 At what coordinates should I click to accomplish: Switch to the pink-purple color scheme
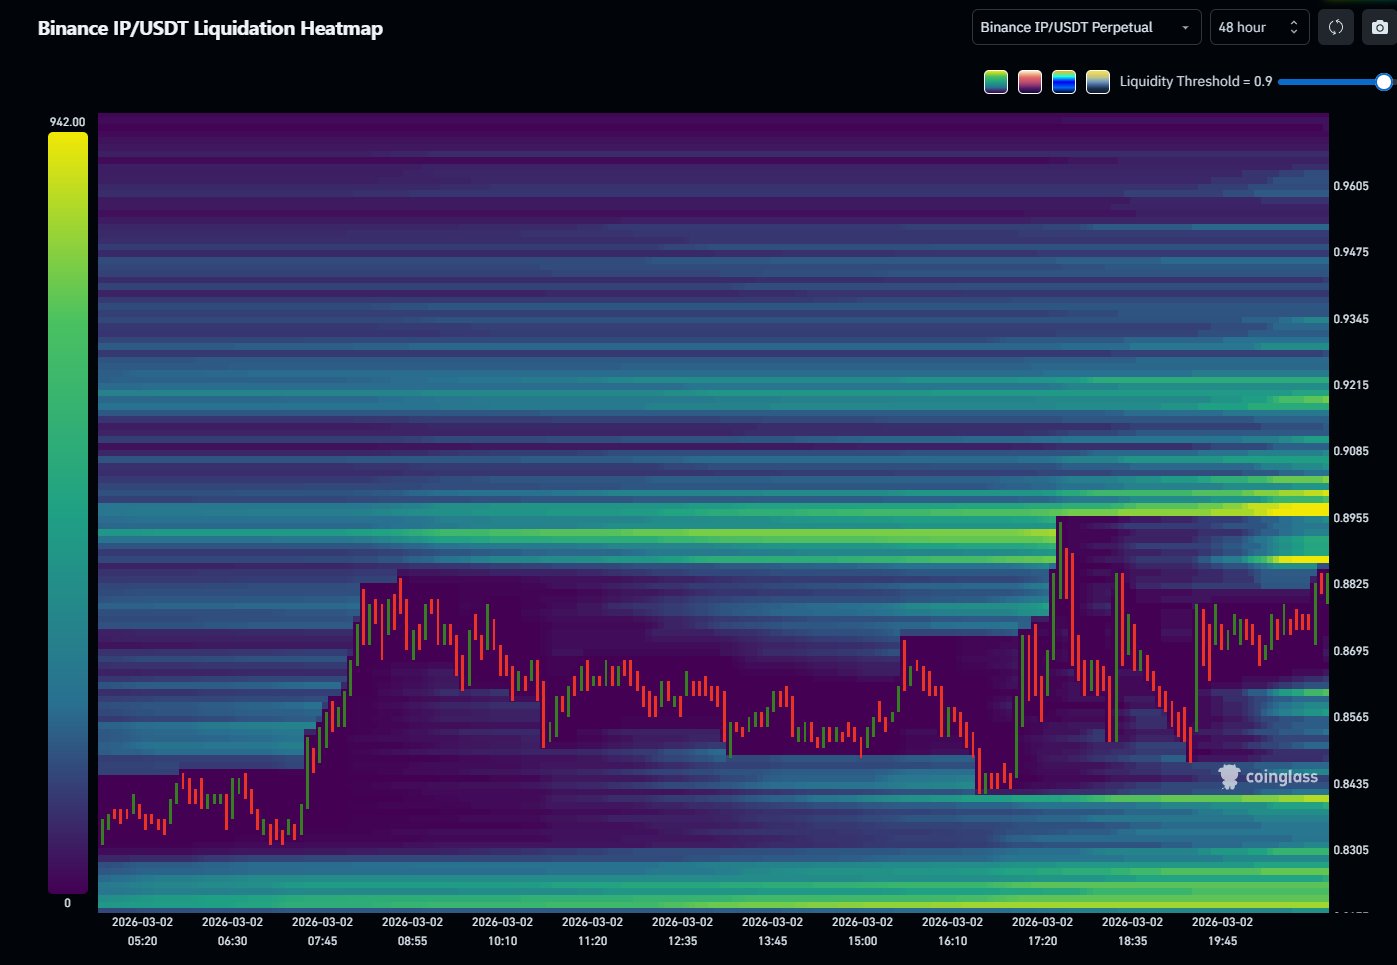[x=1029, y=82]
